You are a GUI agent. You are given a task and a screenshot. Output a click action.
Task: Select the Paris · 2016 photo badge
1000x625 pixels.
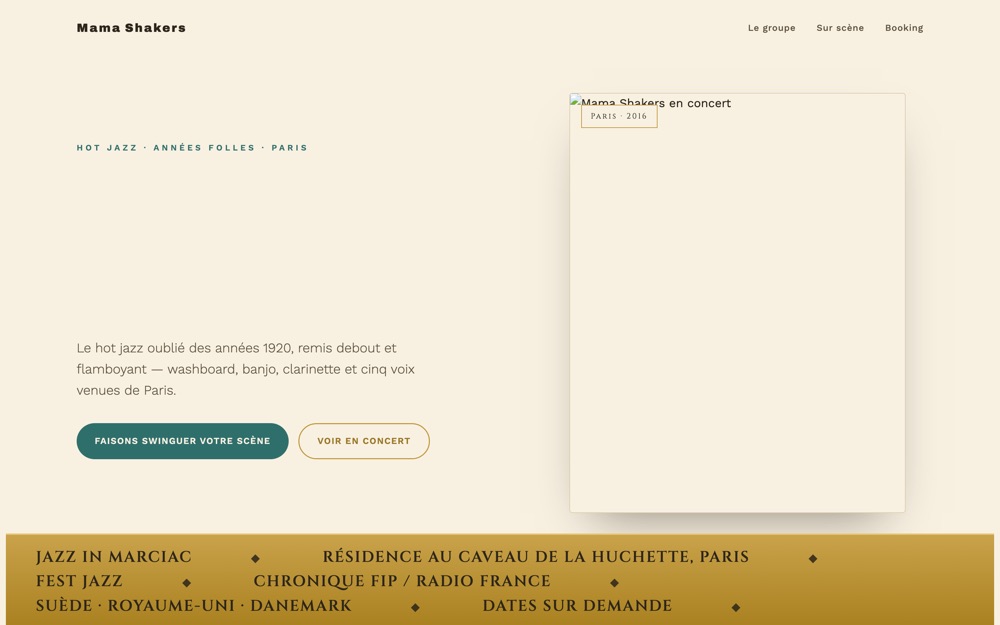[x=619, y=116]
